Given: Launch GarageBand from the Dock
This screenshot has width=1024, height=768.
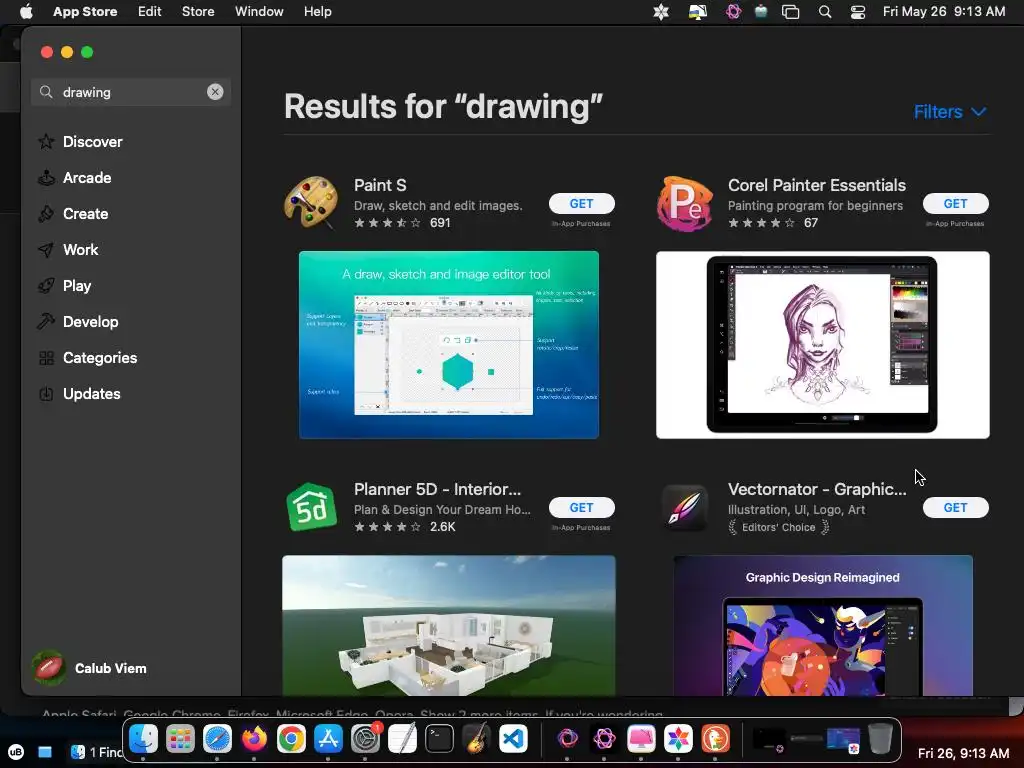Looking at the screenshot, I should pos(476,739).
